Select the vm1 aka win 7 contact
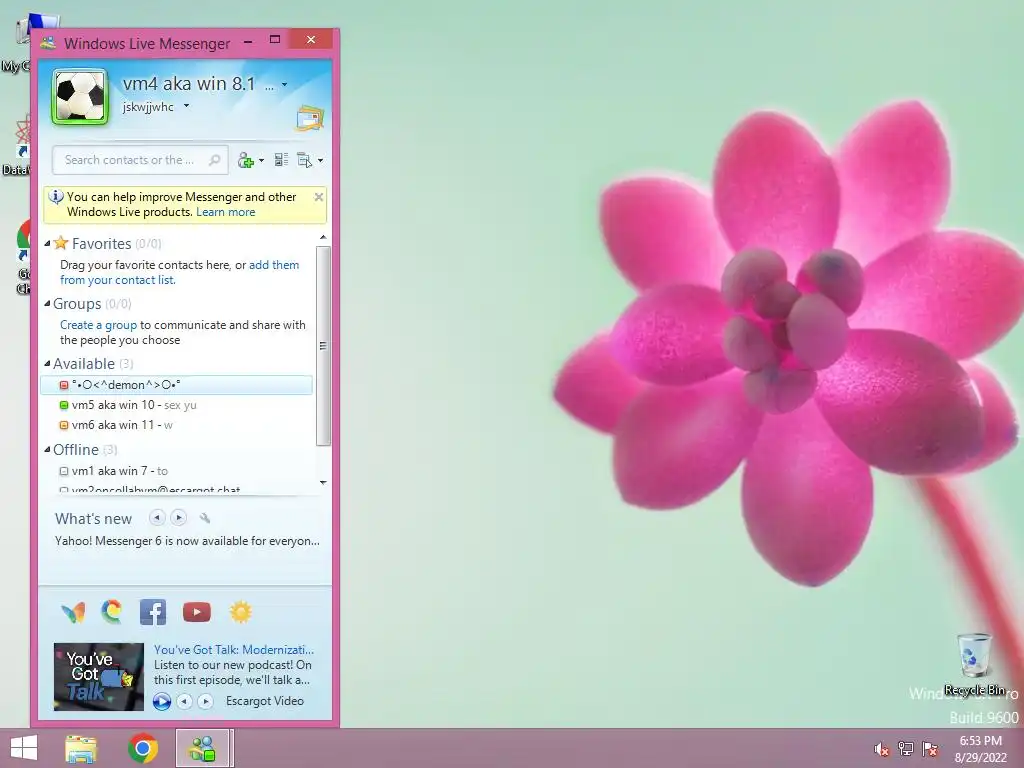Viewport: 1024px width, 768px height. point(176,471)
